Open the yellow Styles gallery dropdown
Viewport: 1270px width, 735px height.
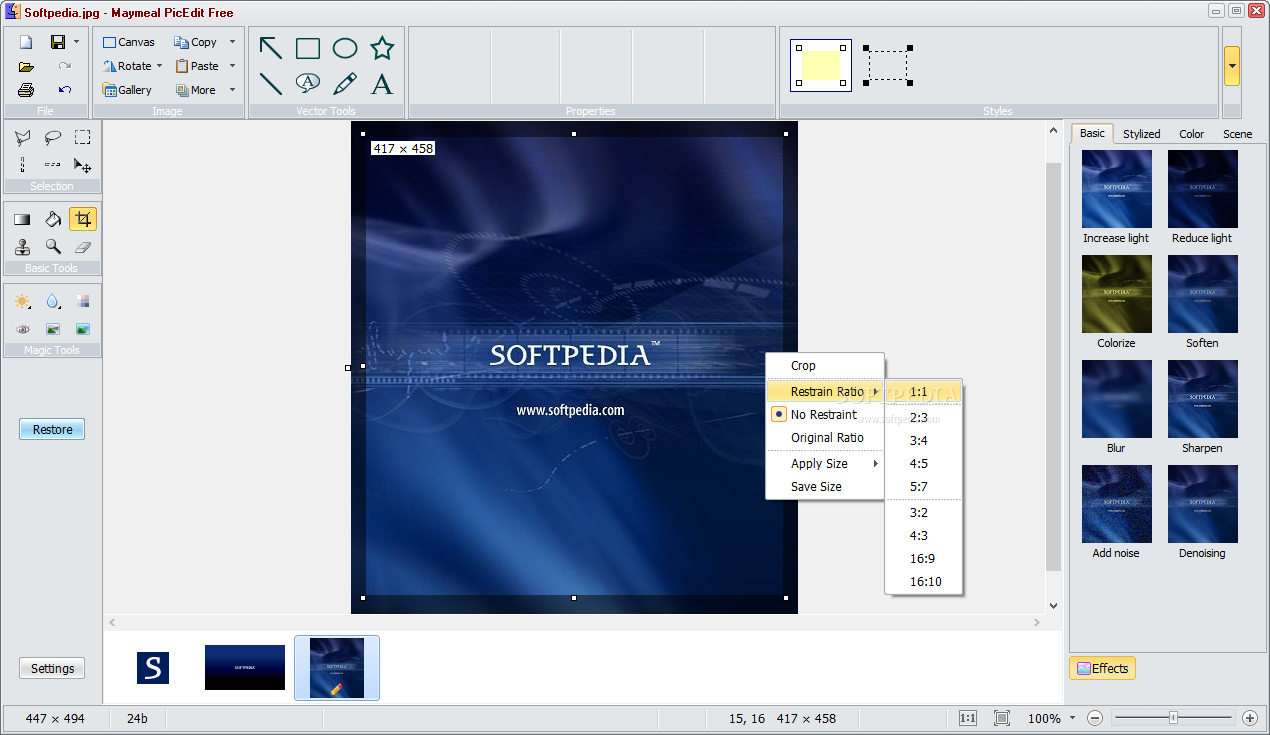[1232, 66]
